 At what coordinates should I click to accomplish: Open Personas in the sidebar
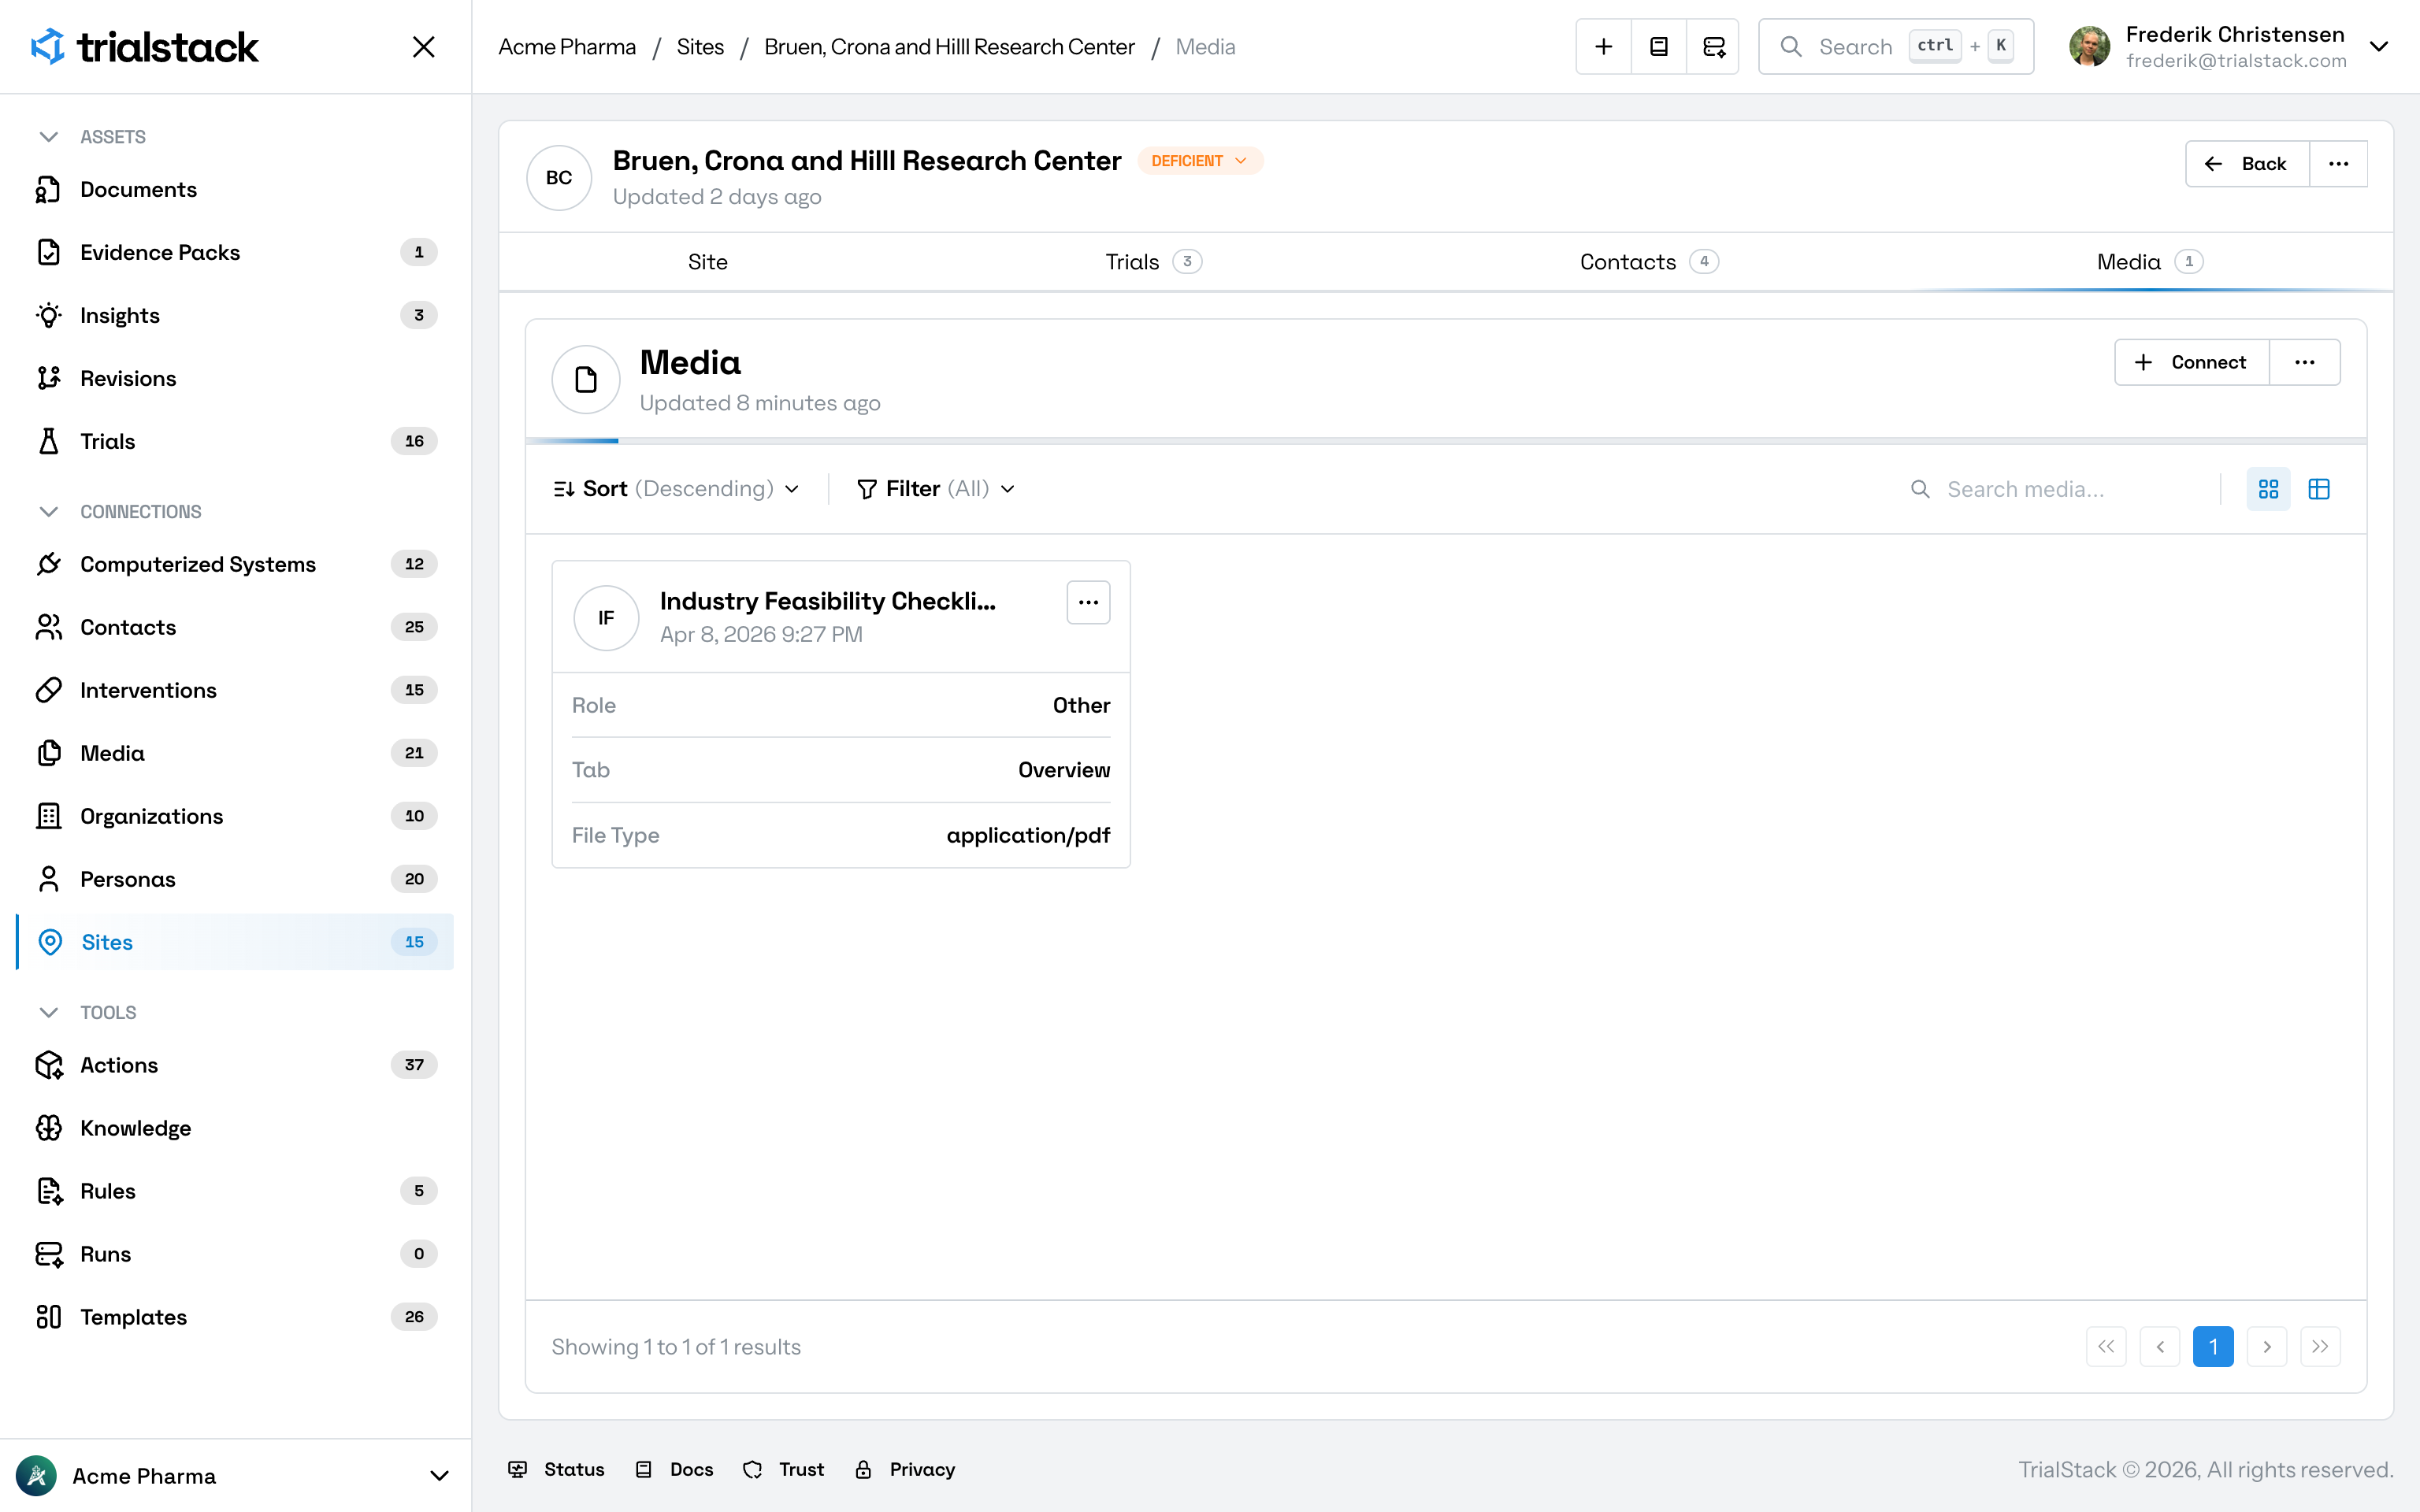(x=235, y=879)
